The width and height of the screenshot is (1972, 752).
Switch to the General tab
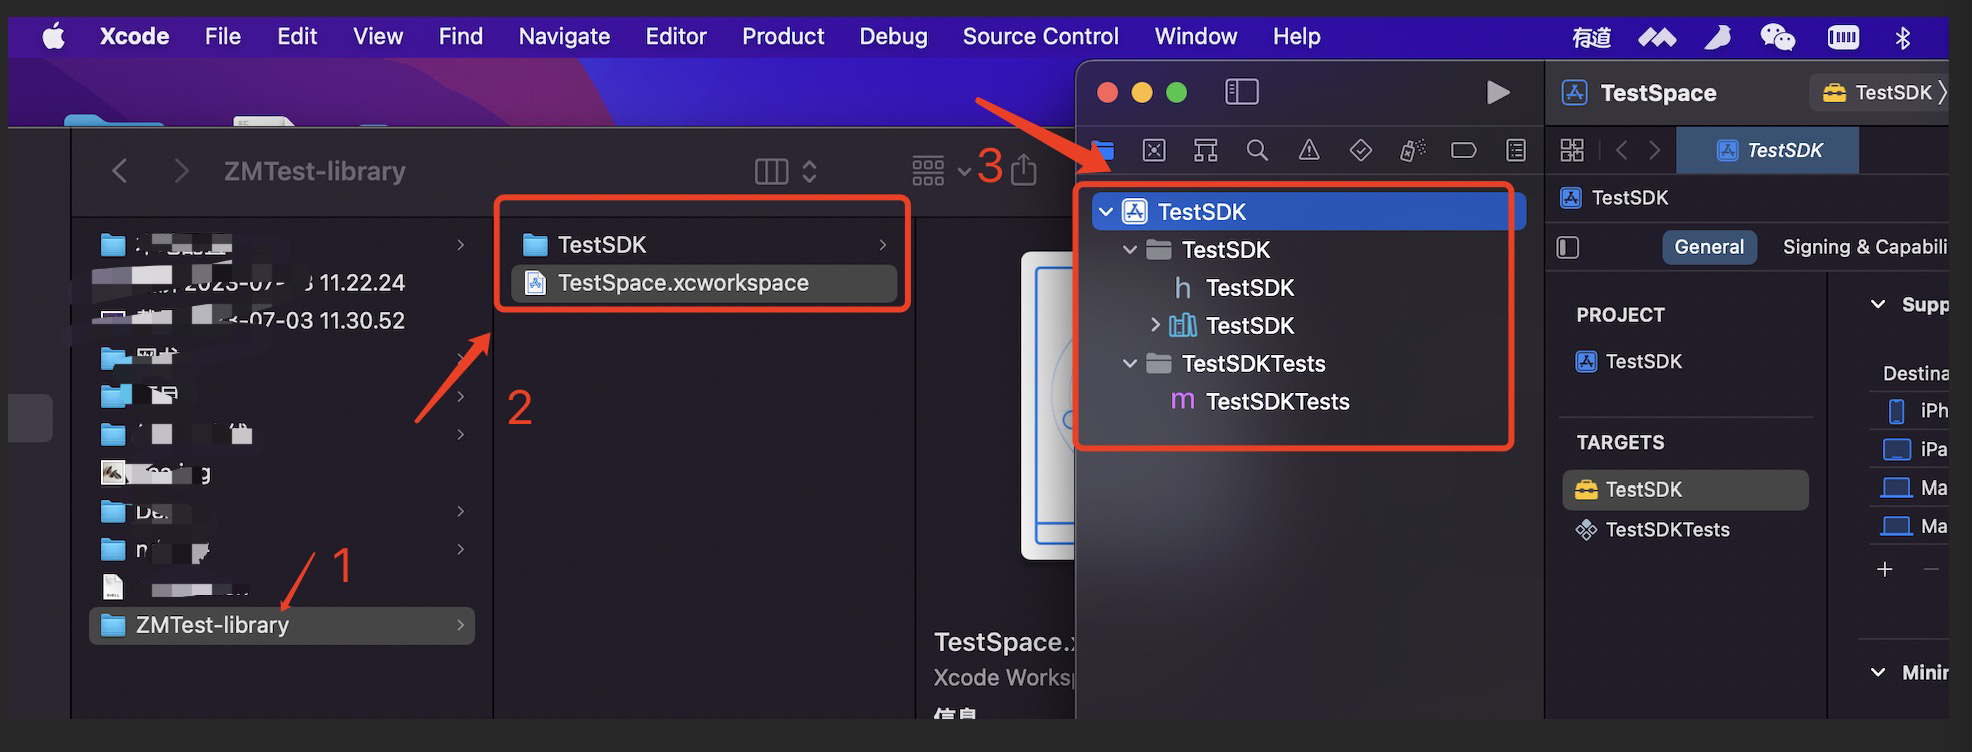coord(1709,247)
